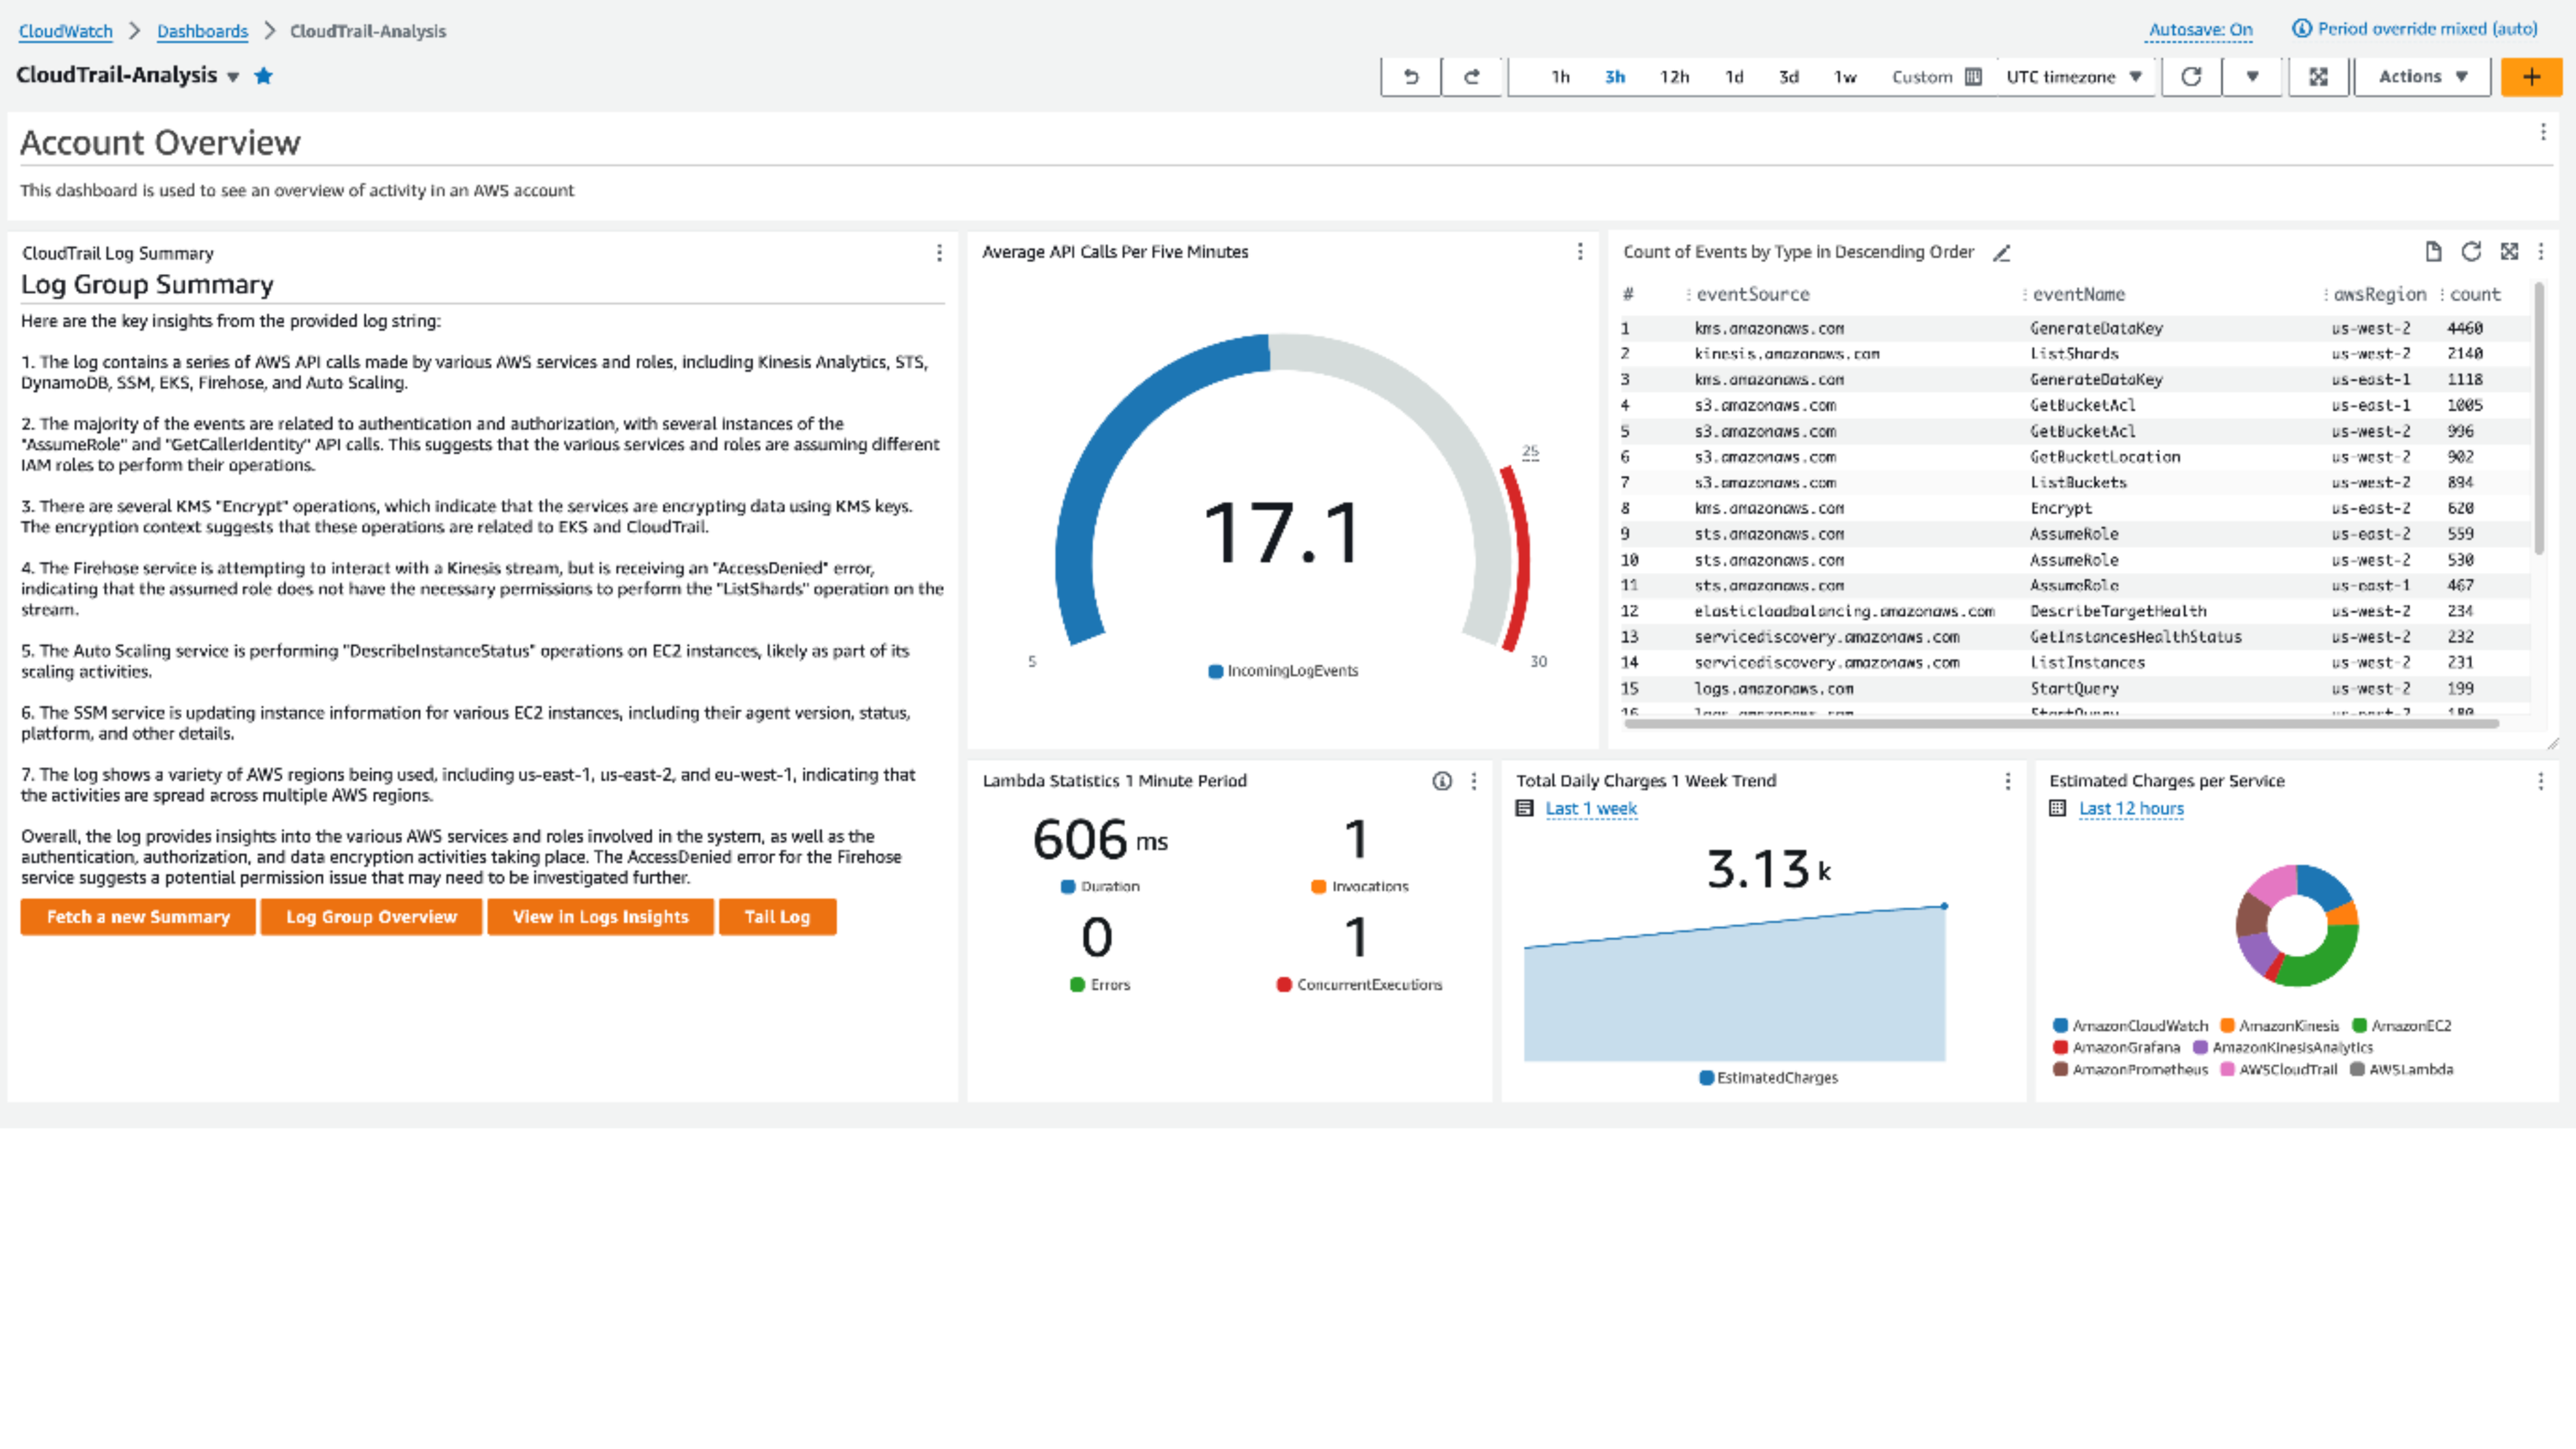Select the 12h time range
The image size is (2576, 1449).
point(1674,77)
